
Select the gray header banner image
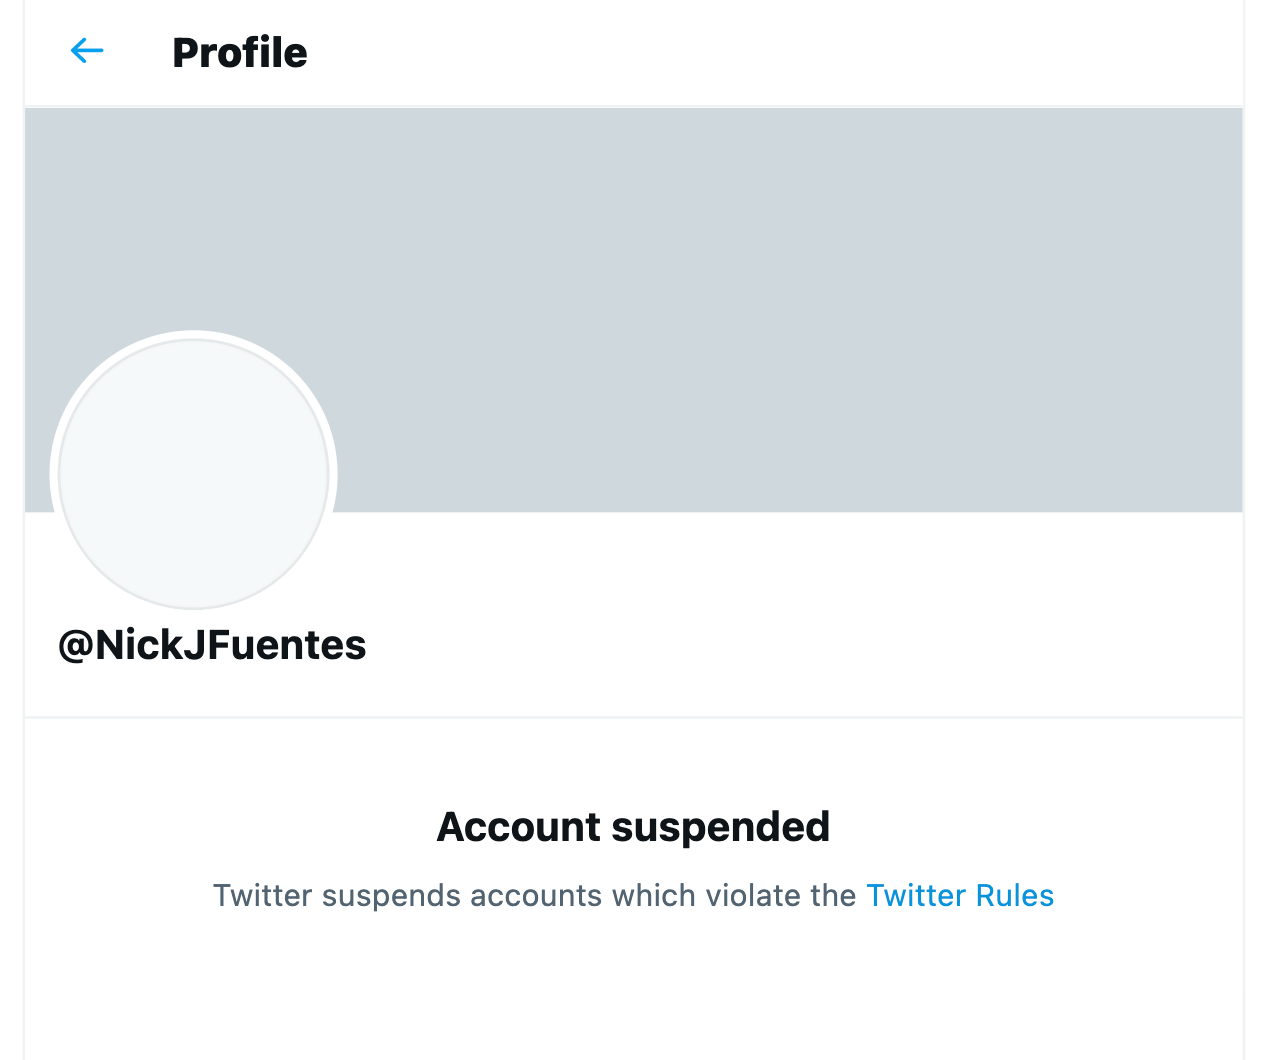[x=700, y=300]
